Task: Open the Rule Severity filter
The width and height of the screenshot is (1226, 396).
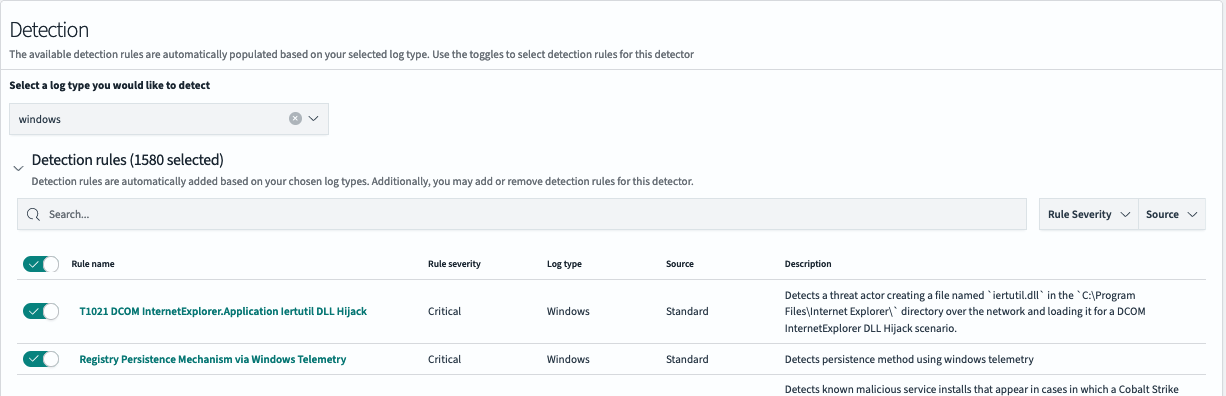Action: [x=1088, y=214]
